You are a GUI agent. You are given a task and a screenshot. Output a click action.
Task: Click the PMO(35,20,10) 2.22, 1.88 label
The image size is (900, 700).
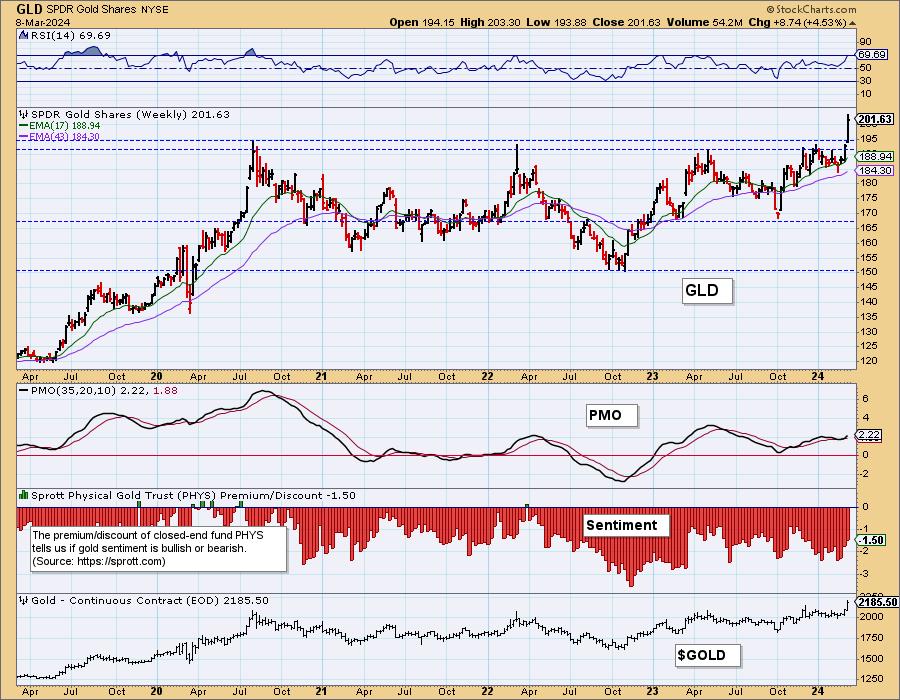[104, 391]
